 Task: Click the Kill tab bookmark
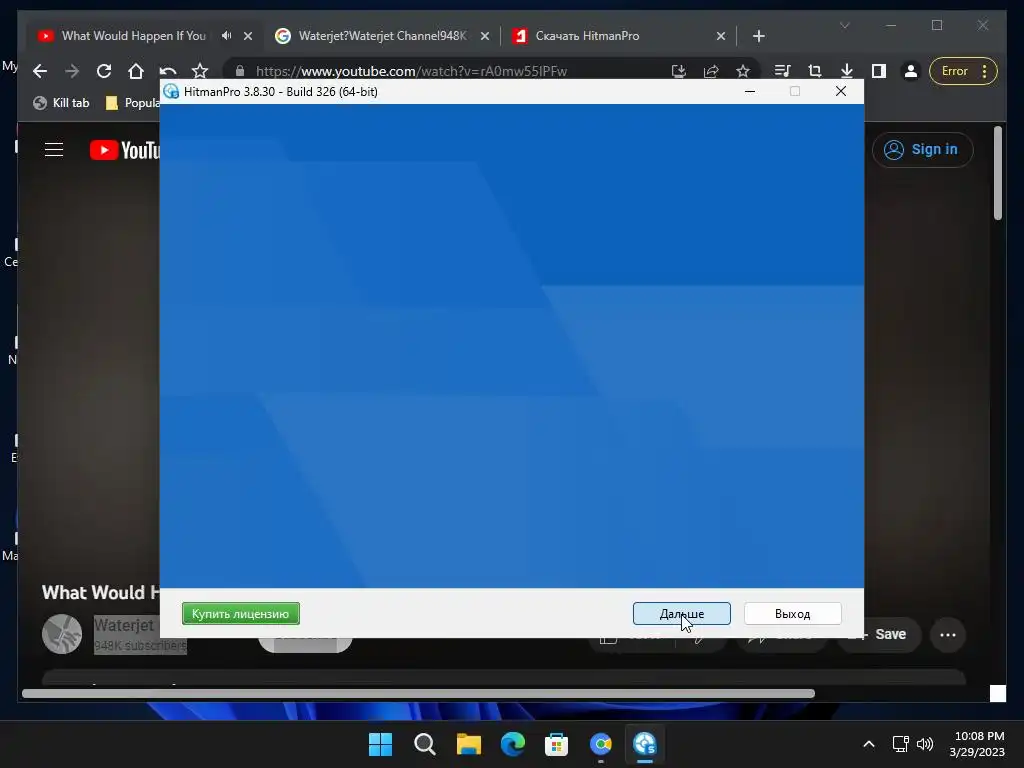point(61,103)
